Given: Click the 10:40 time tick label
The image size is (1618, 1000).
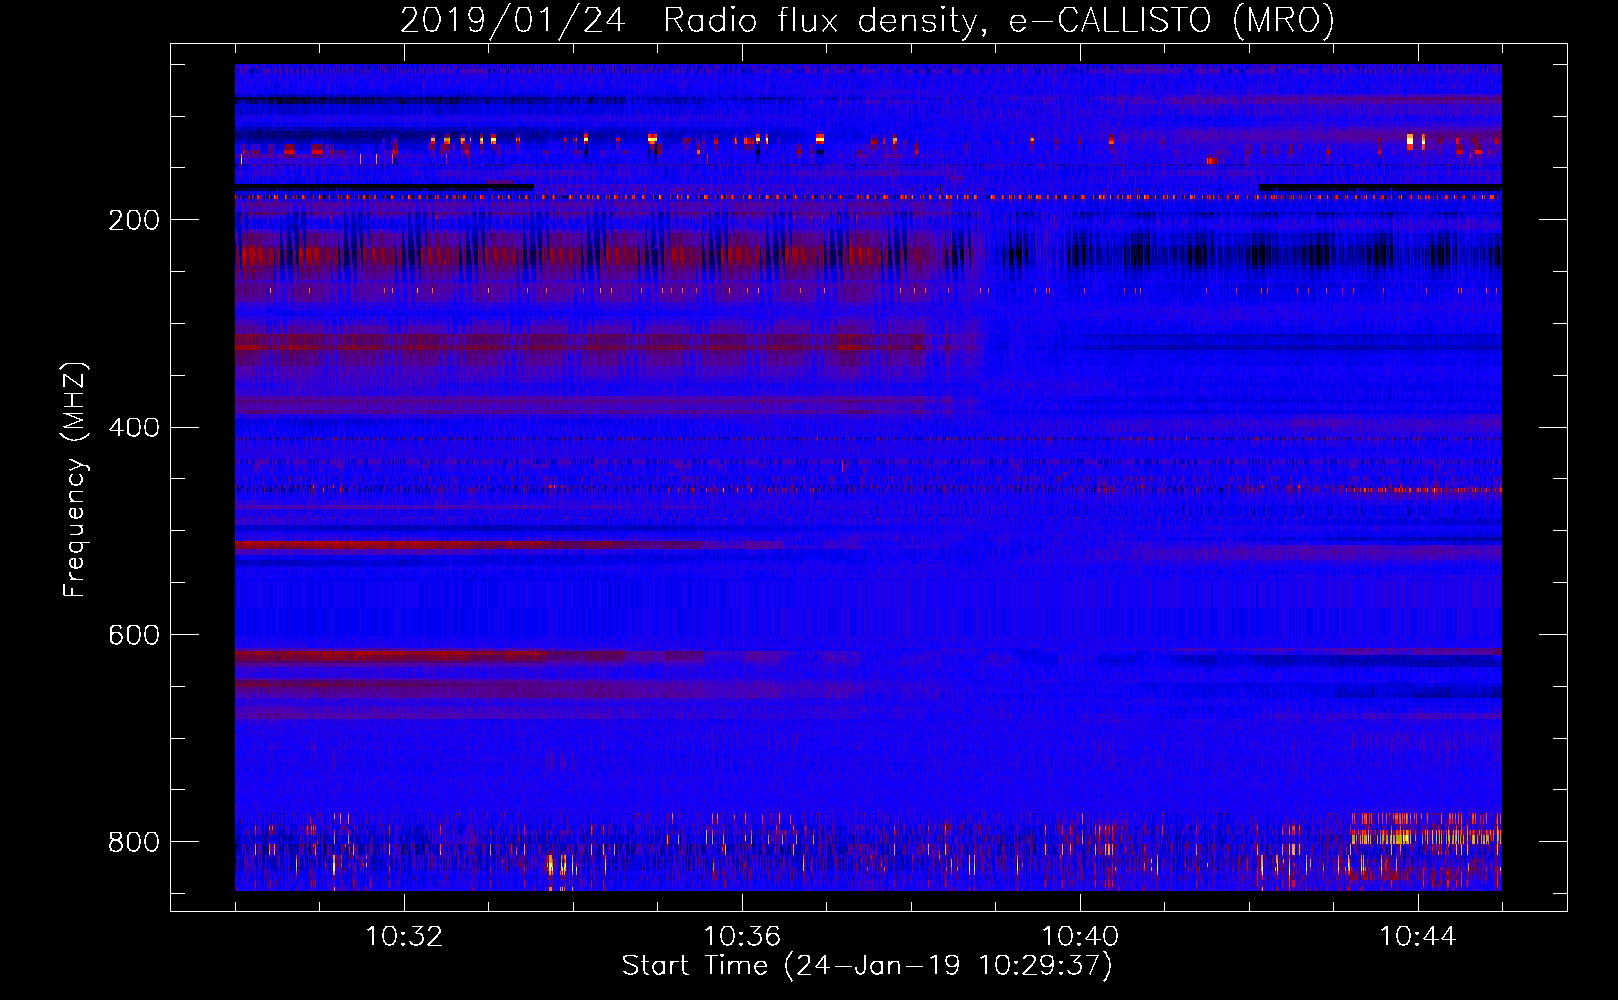Looking at the screenshot, I should point(1080,936).
